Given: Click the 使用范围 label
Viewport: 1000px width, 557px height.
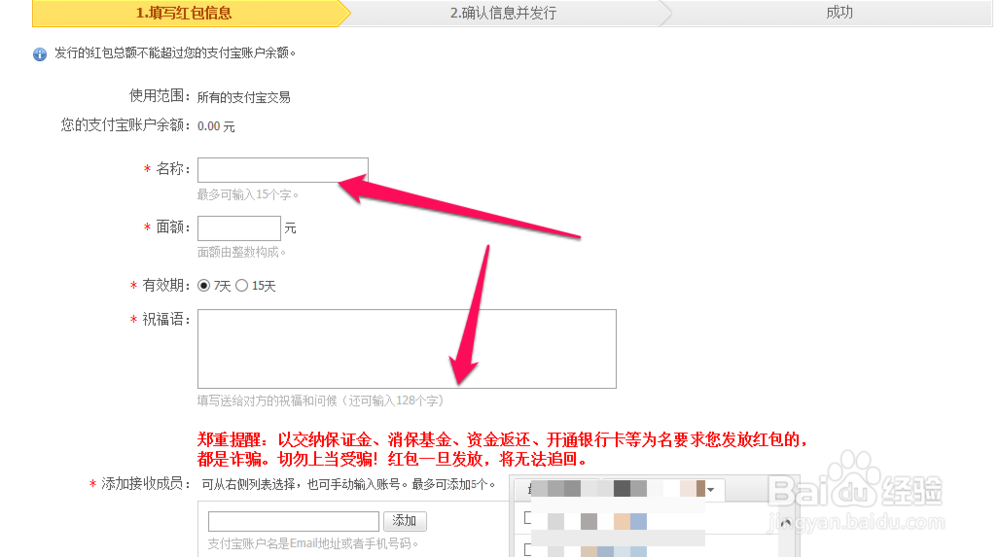Looking at the screenshot, I should 159,96.
